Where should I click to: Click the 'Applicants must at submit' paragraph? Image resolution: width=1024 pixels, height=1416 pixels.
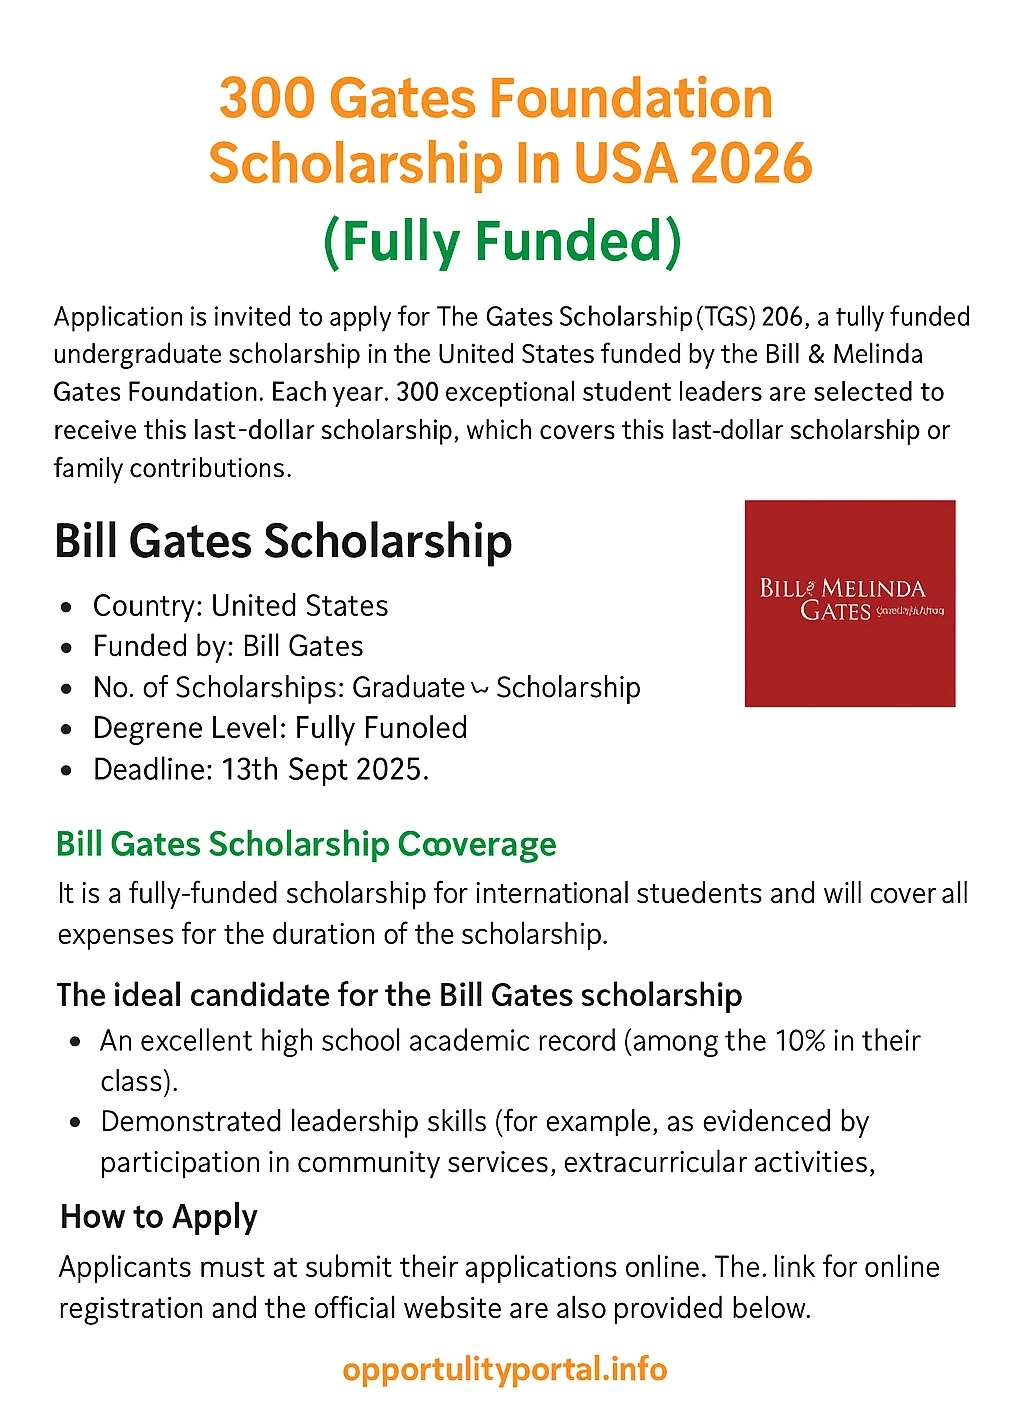(499, 1287)
